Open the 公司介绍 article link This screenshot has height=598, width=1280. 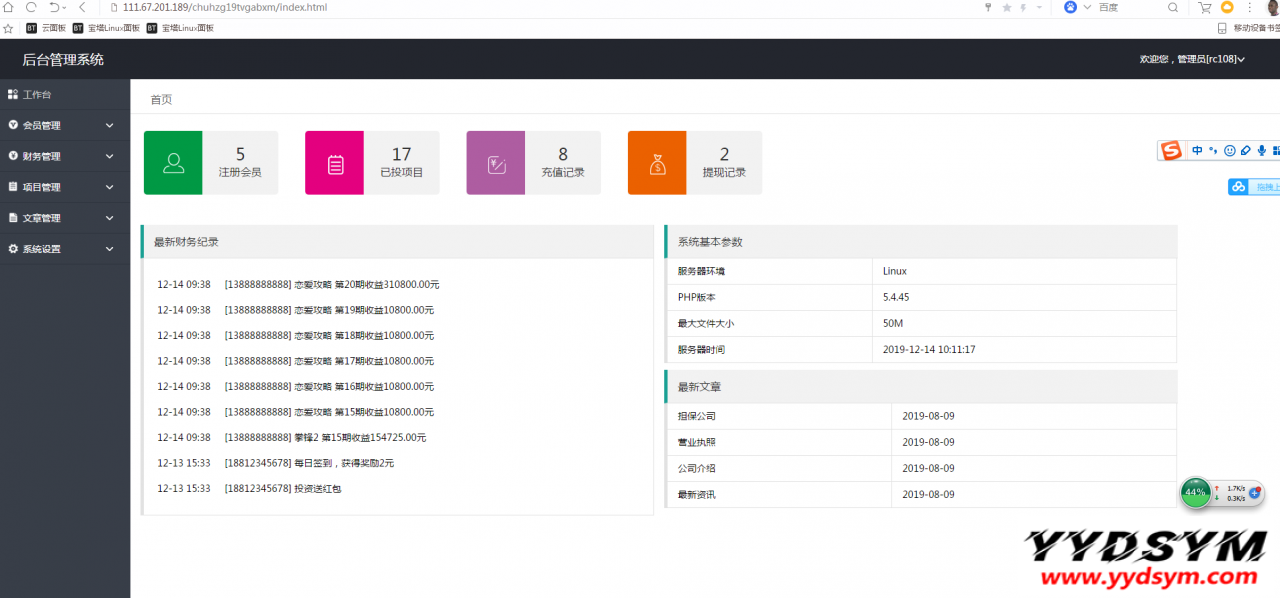tap(697, 468)
